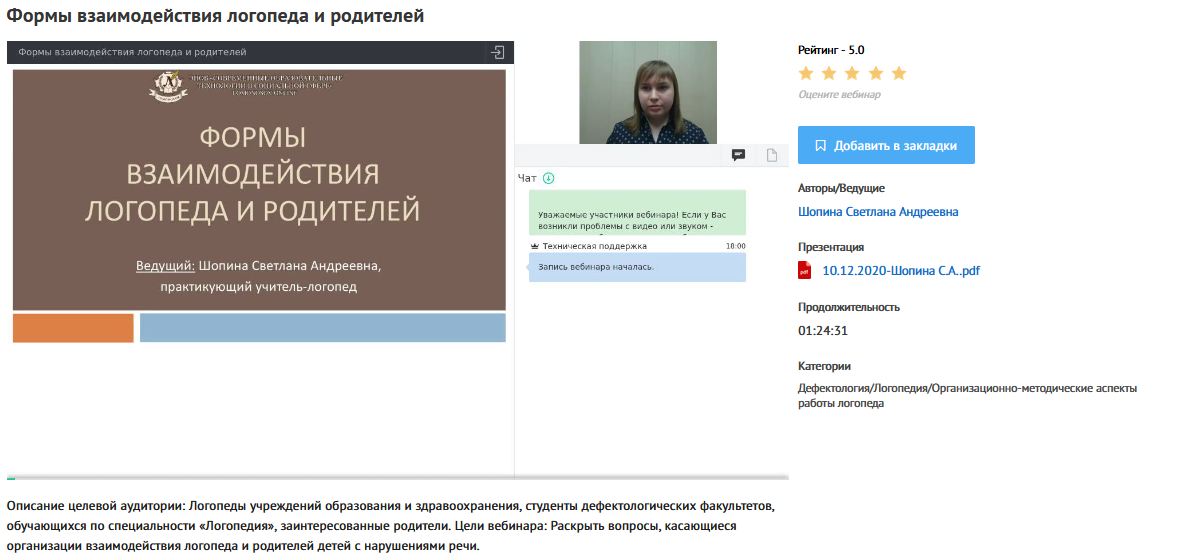Open the chat tab icon
Viewport: 1178px width, 560px height.
tap(738, 155)
